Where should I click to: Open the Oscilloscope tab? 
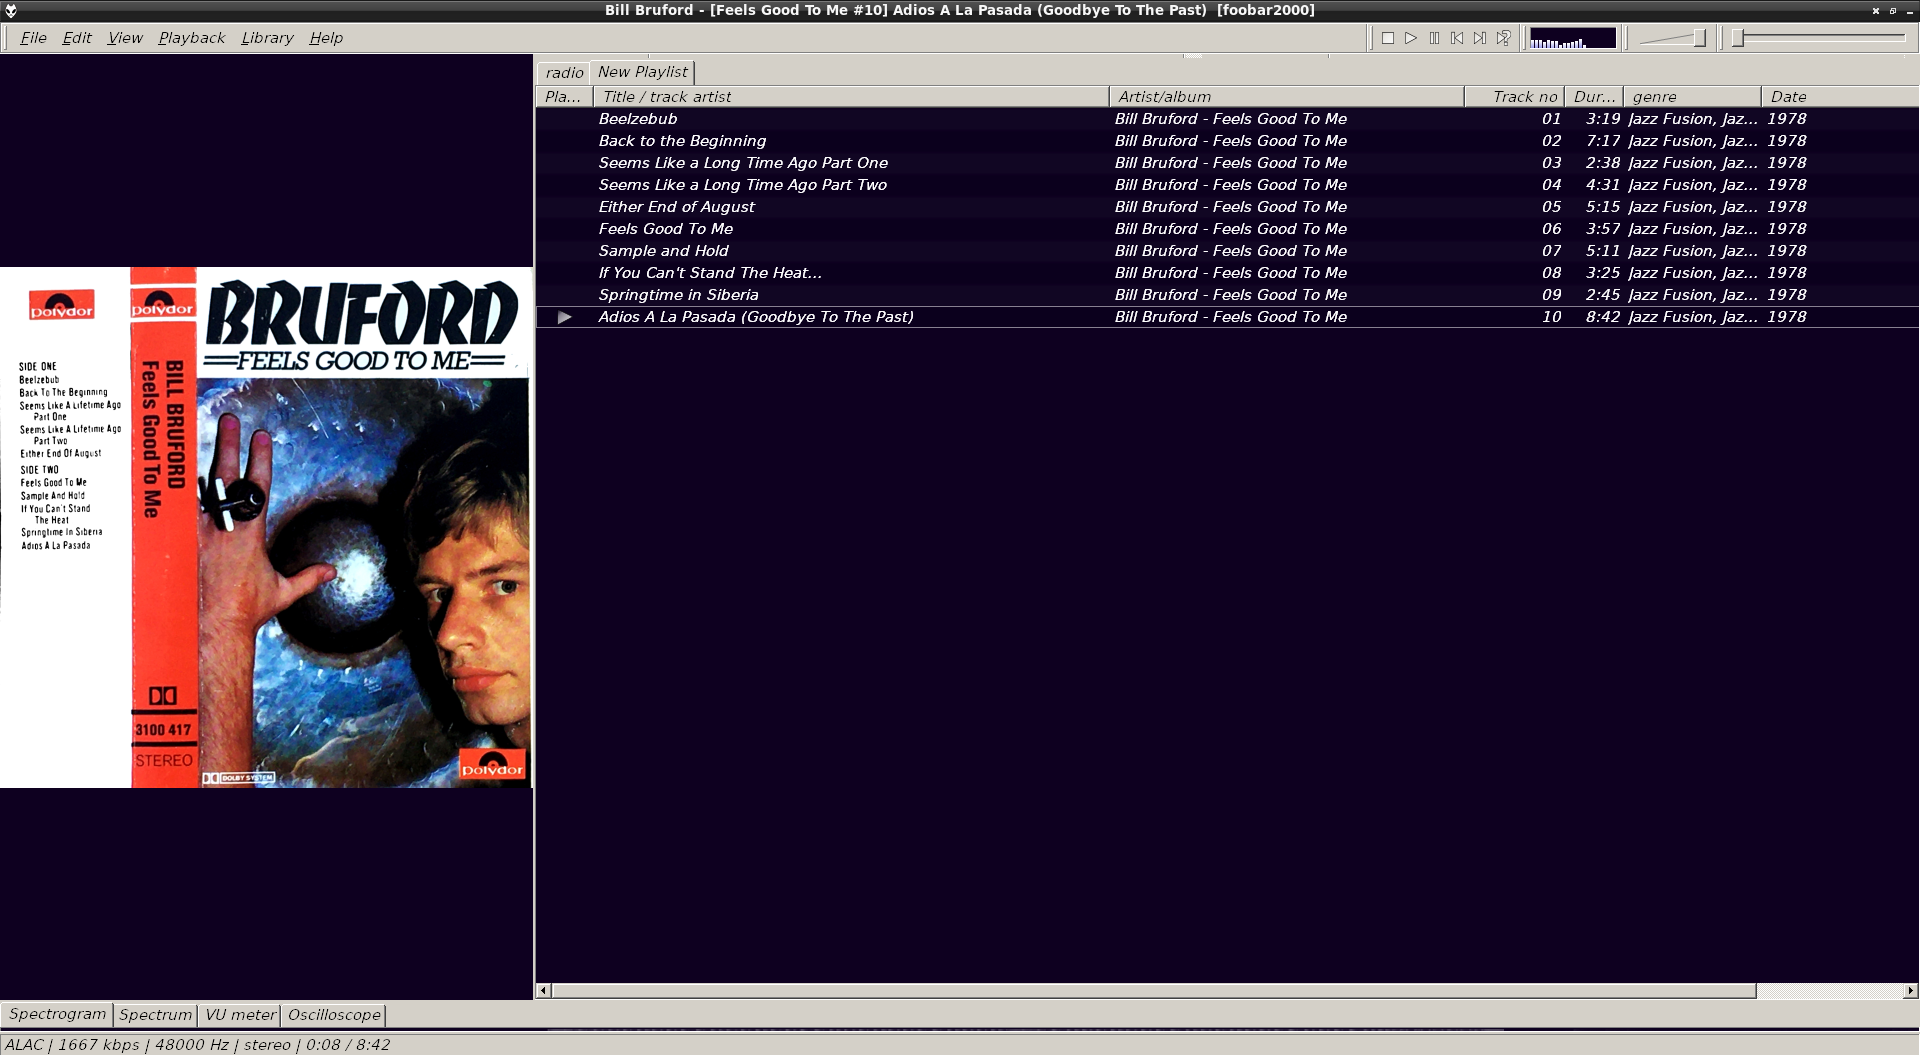[334, 1015]
